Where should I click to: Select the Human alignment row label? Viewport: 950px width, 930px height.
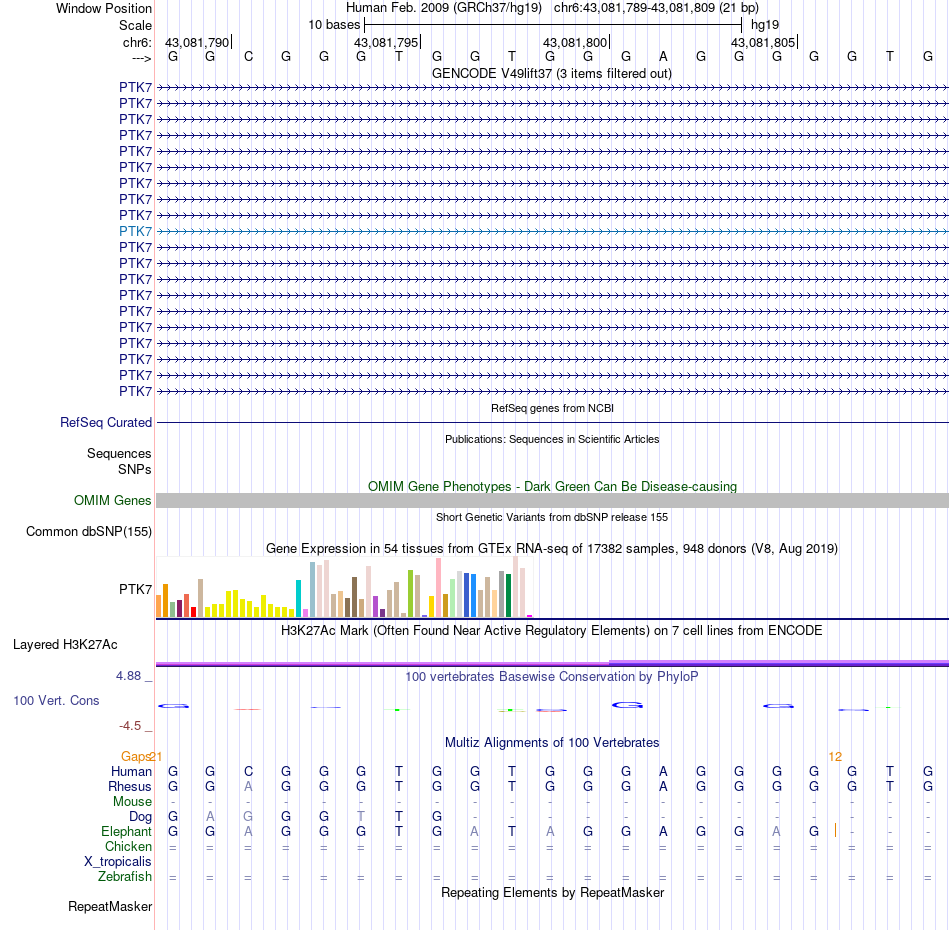click(x=131, y=771)
